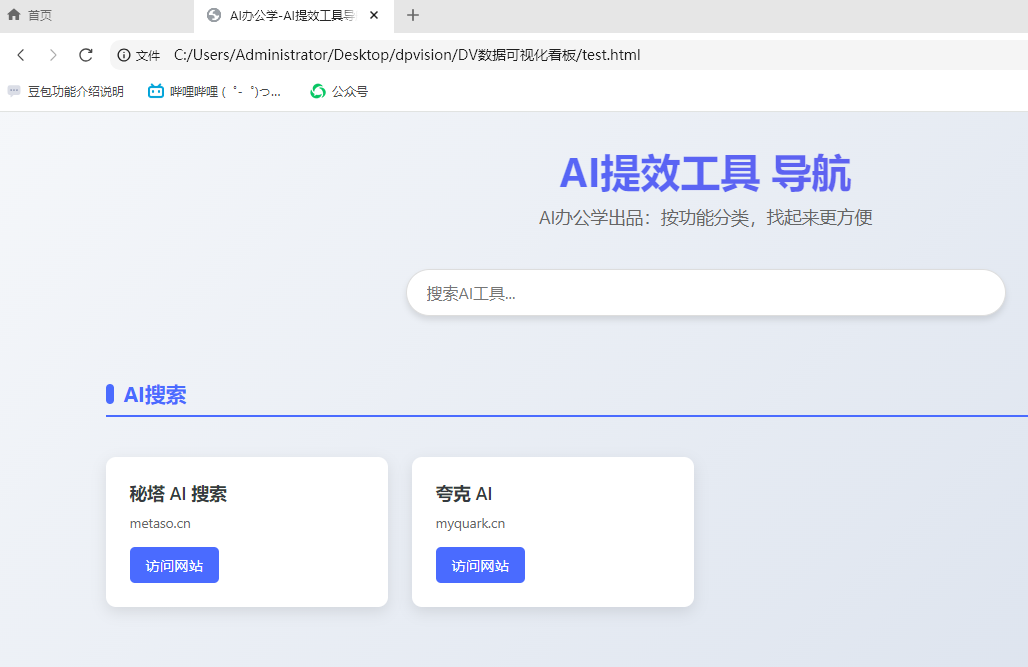The width and height of the screenshot is (1028, 667).
Task: Click the page refresh icon
Action: (85, 55)
